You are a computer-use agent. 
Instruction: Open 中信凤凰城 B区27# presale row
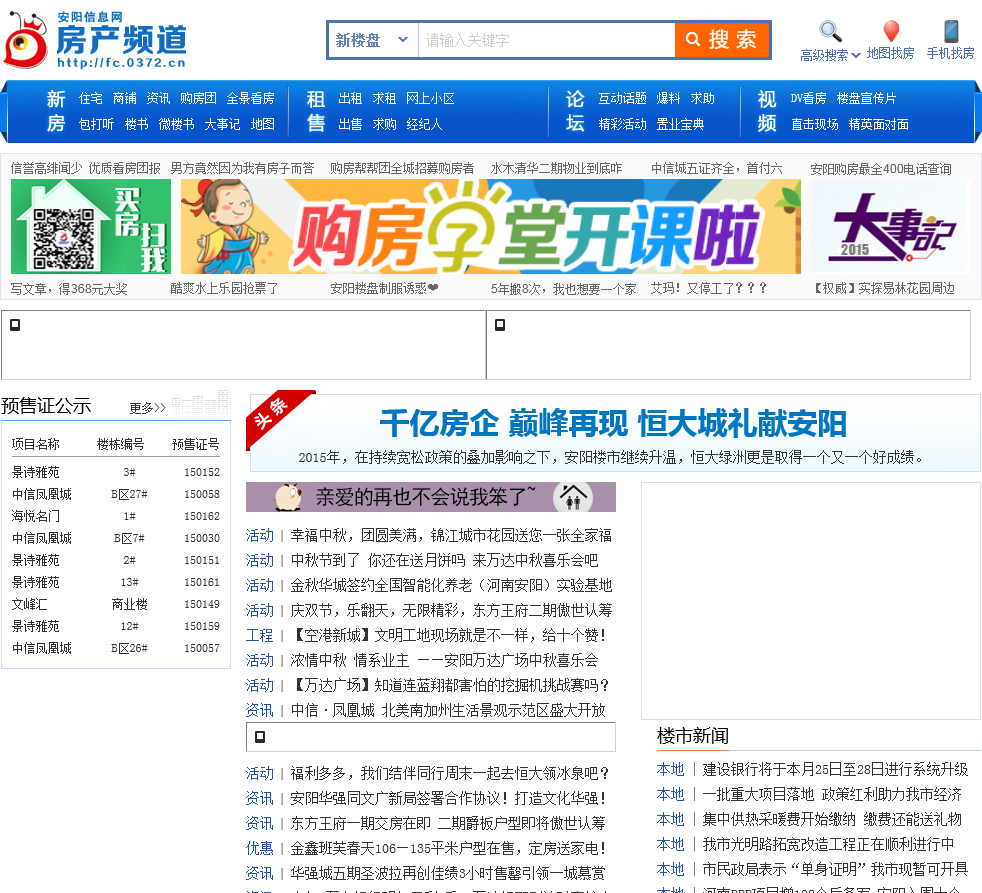[116, 494]
